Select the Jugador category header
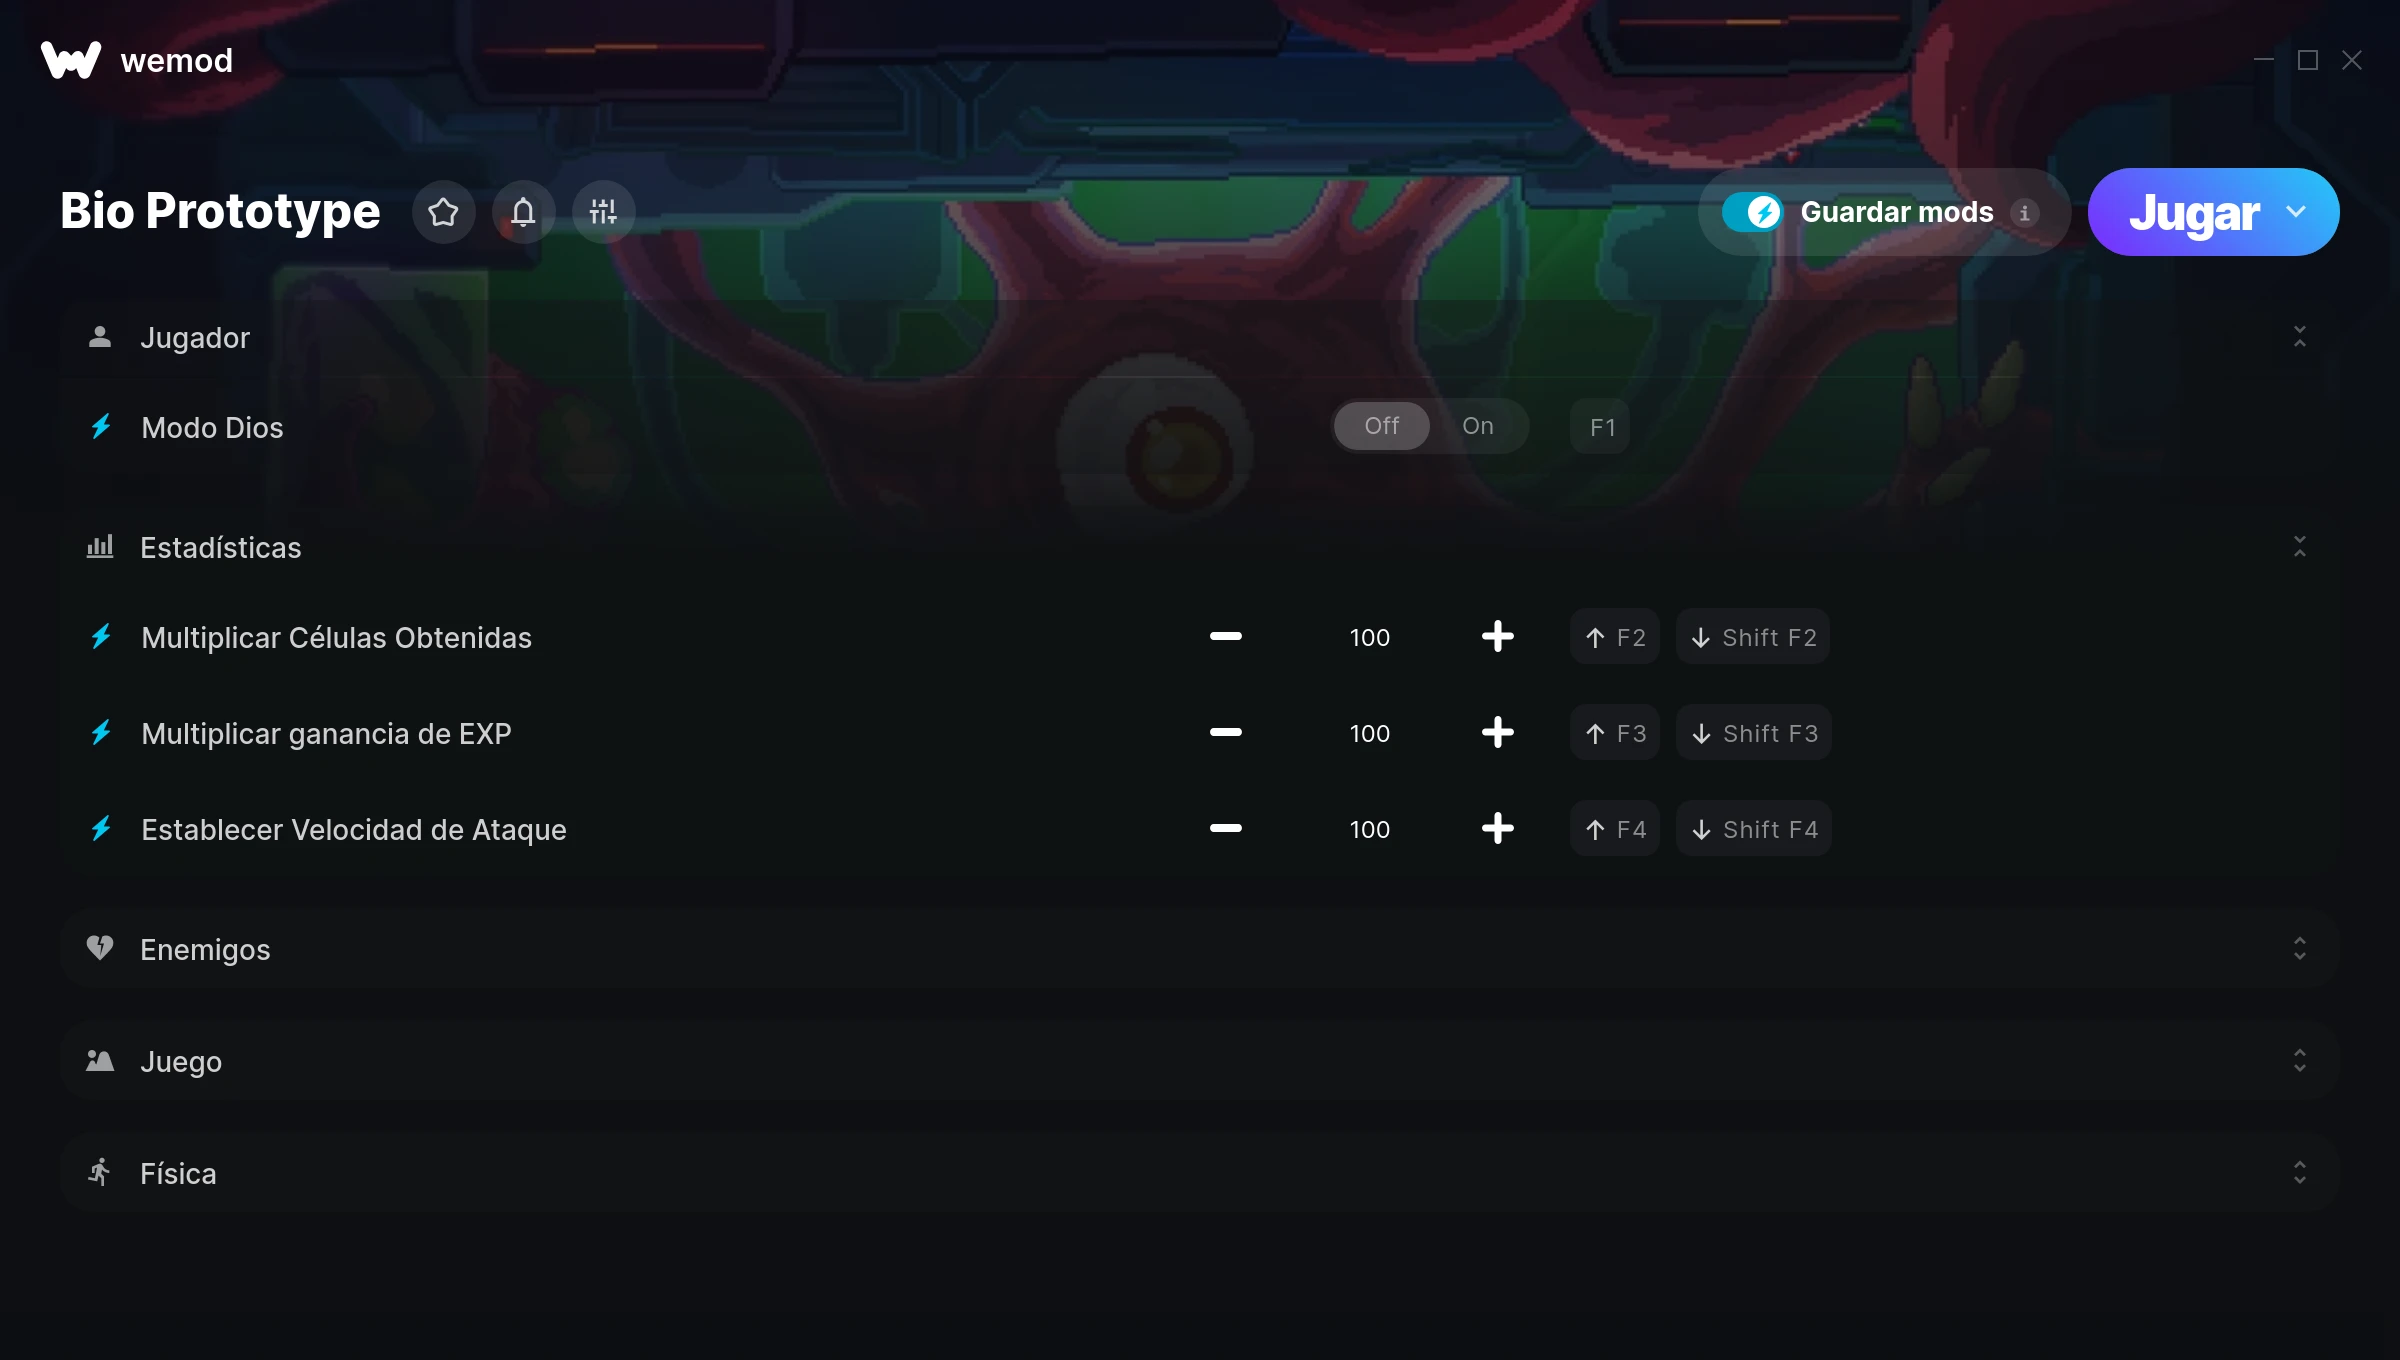 1200,337
